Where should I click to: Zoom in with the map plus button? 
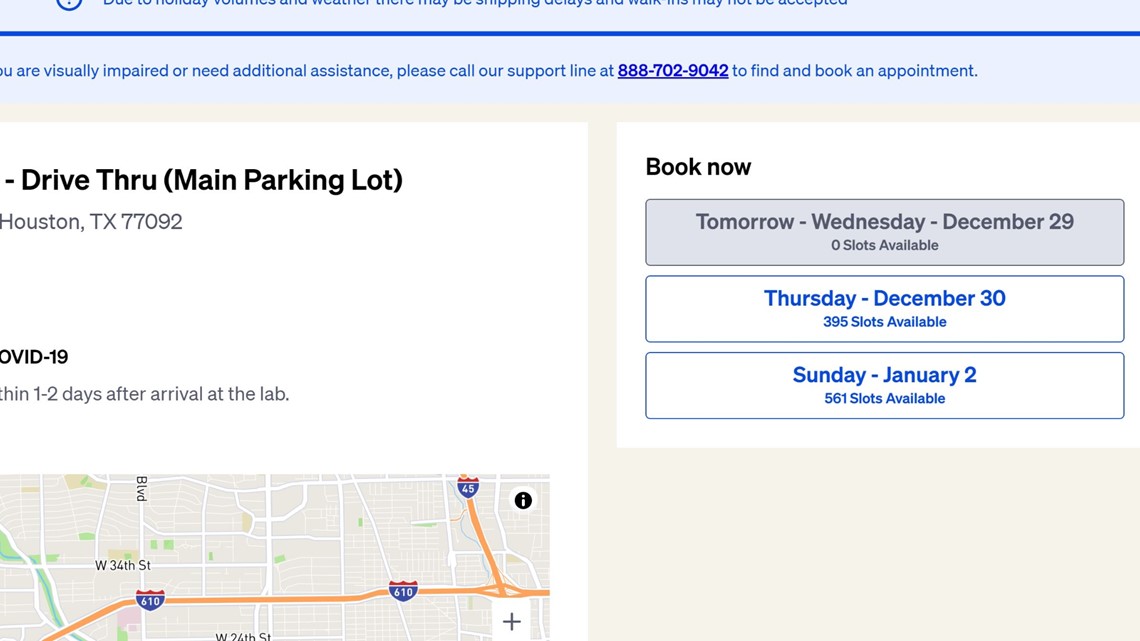tap(512, 621)
